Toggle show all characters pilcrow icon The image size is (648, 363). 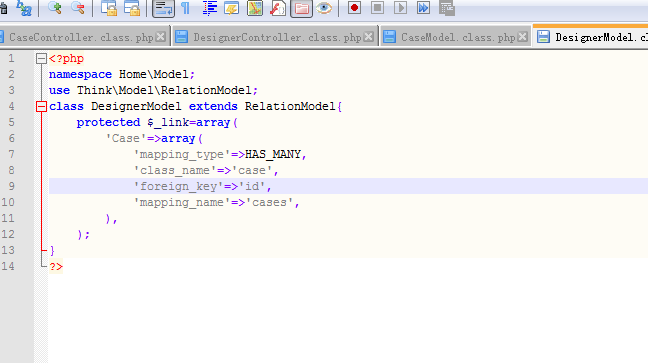(186, 8)
